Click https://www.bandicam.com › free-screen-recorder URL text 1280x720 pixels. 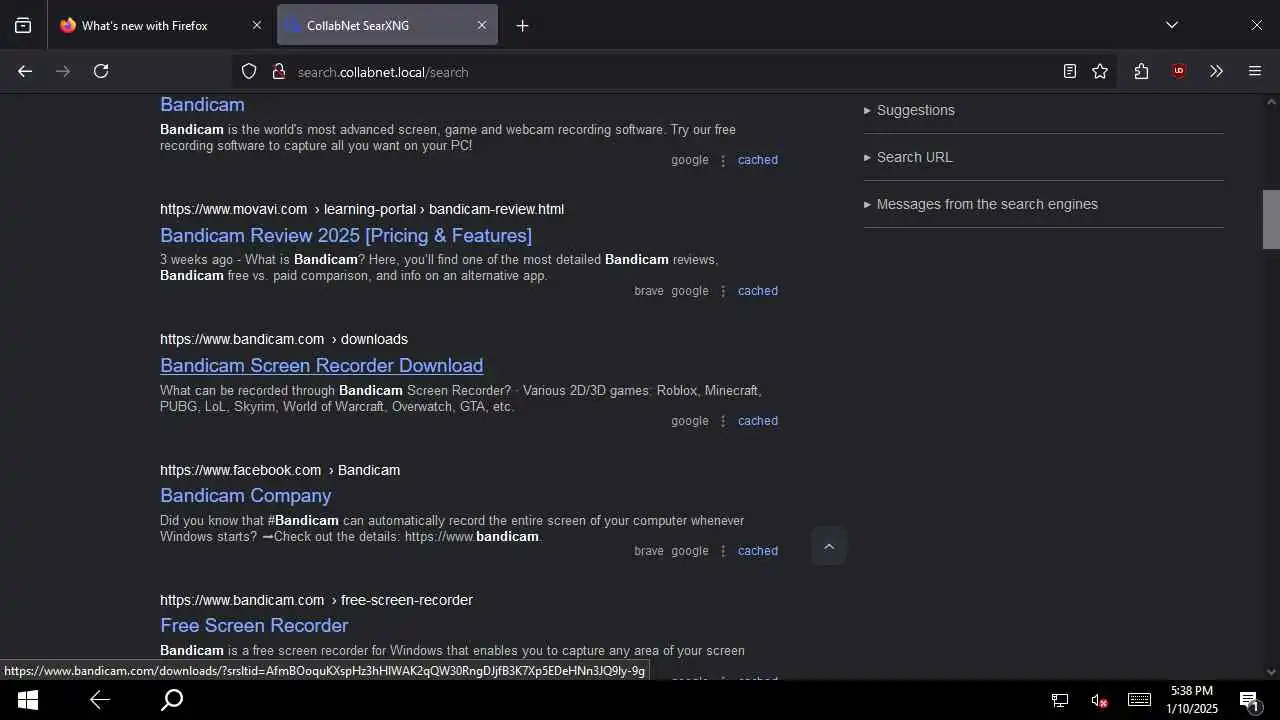pos(316,600)
